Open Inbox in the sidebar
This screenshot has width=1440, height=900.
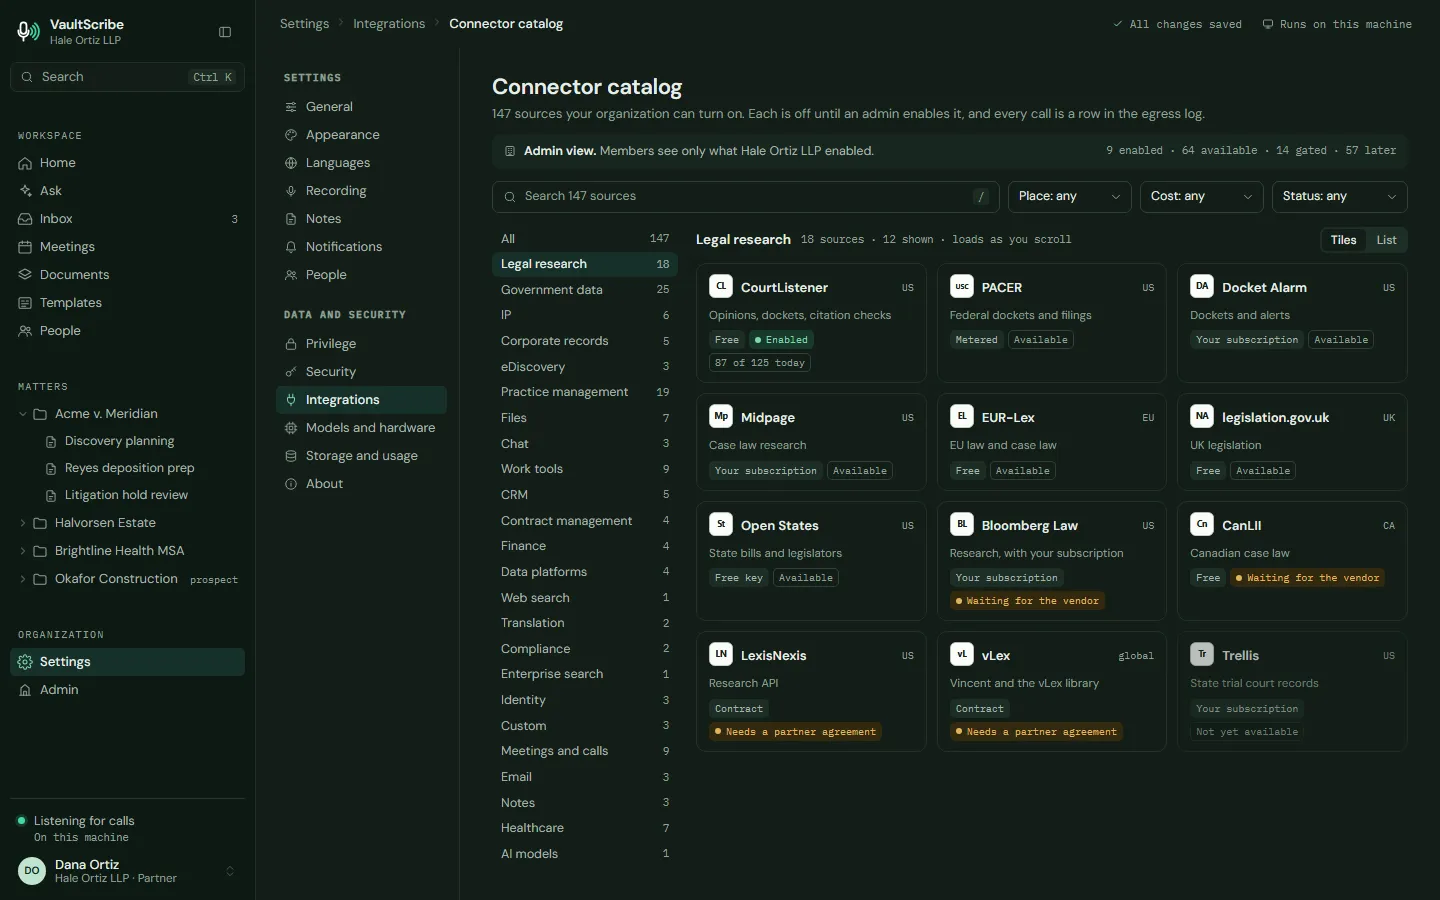[127, 219]
